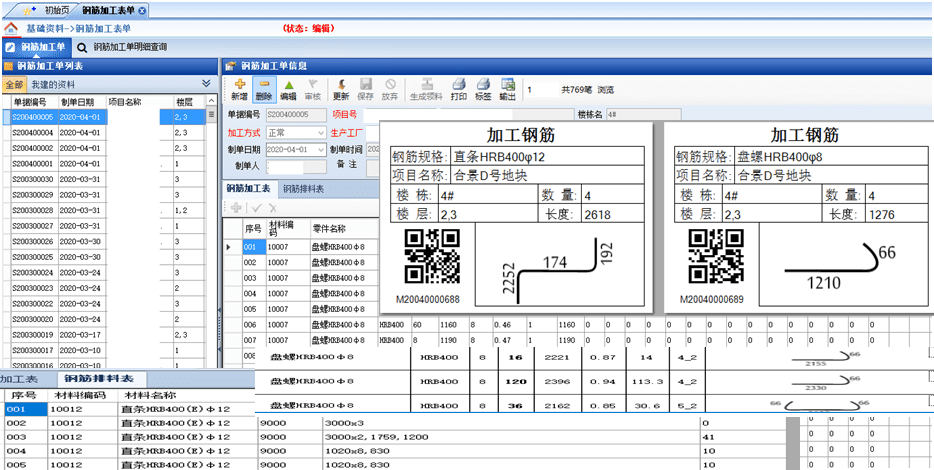Select list row S200300028

(108, 210)
